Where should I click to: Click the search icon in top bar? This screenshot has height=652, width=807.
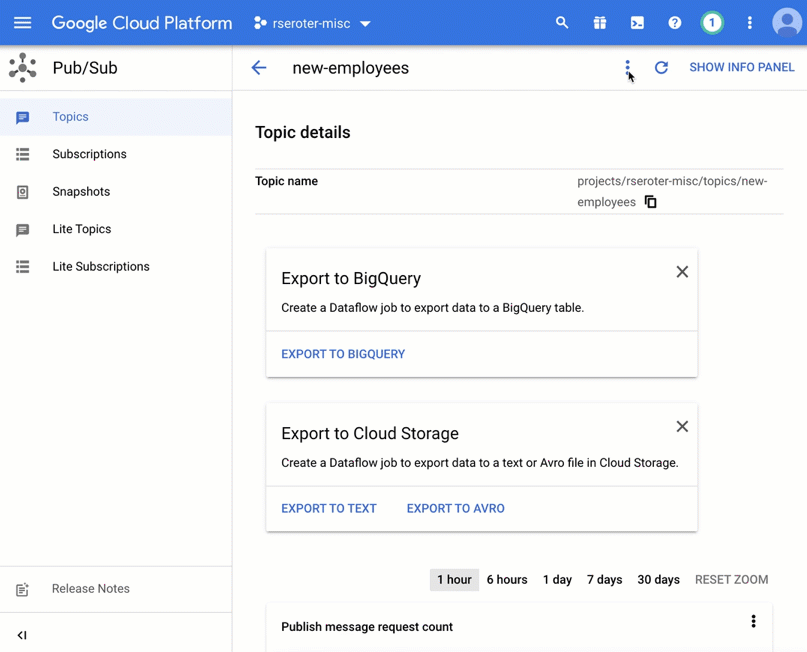(562, 23)
